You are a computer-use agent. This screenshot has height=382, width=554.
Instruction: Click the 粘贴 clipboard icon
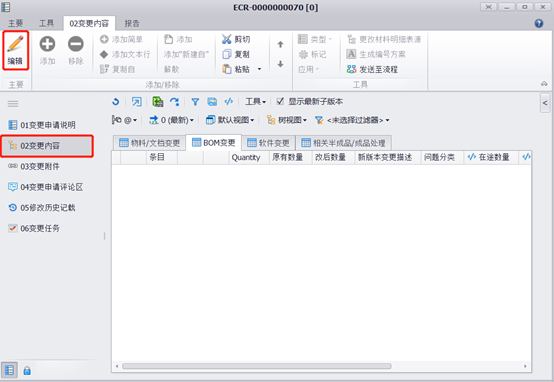(x=226, y=69)
